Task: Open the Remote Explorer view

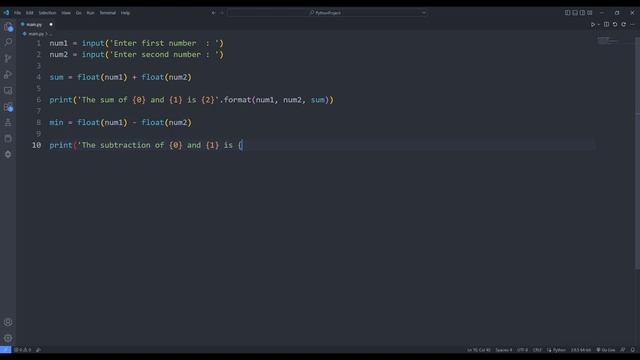Action: point(8,90)
